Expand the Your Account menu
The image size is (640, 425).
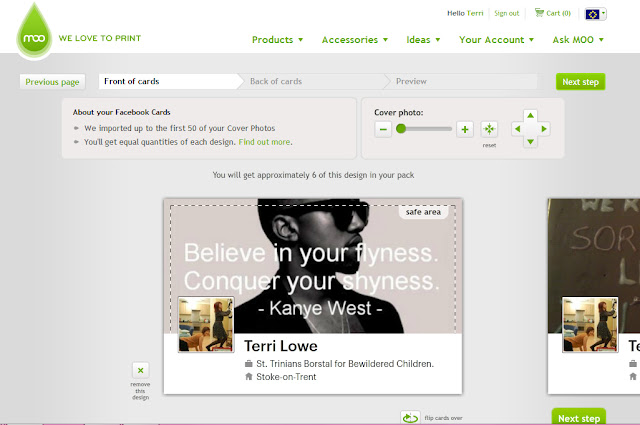click(496, 40)
